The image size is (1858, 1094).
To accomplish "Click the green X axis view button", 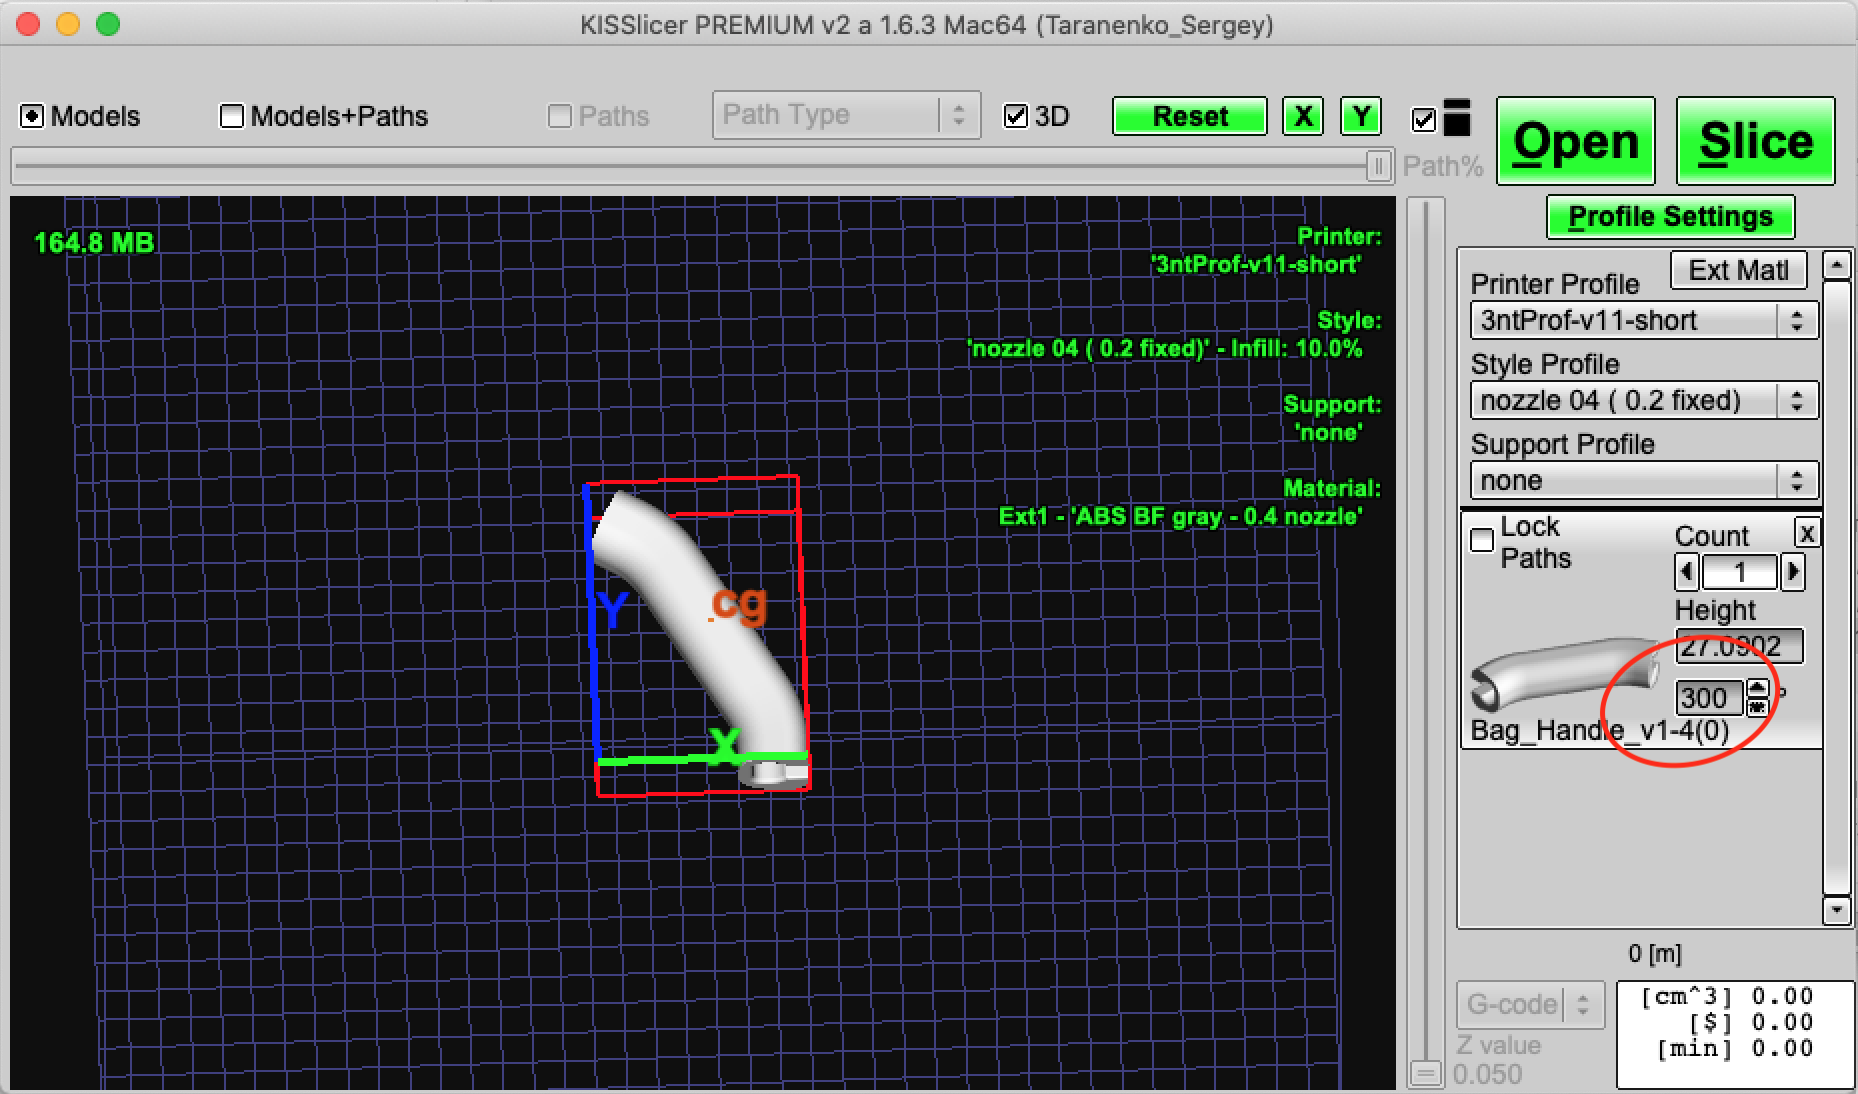I will 1302,117.
